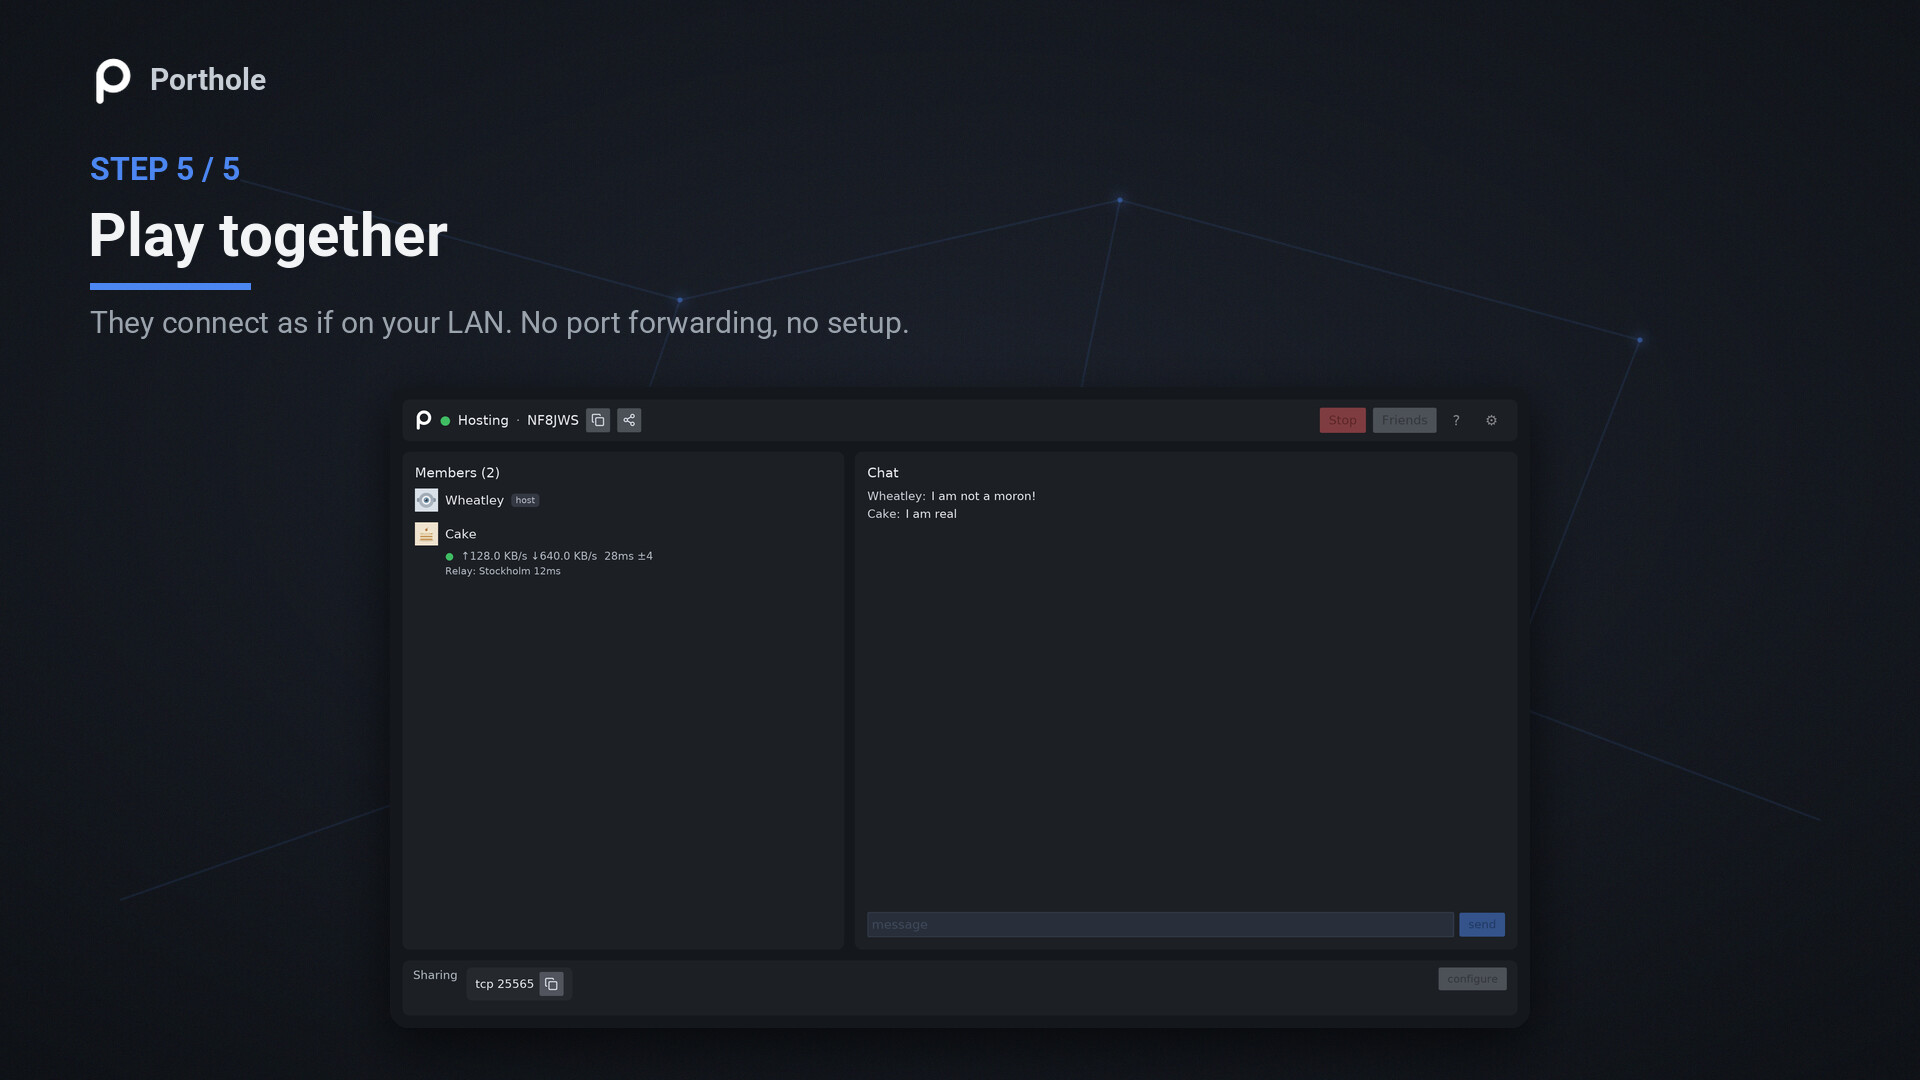Click the host badge next to Wheatley
1920x1080 pixels.
pyautogui.click(x=525, y=500)
